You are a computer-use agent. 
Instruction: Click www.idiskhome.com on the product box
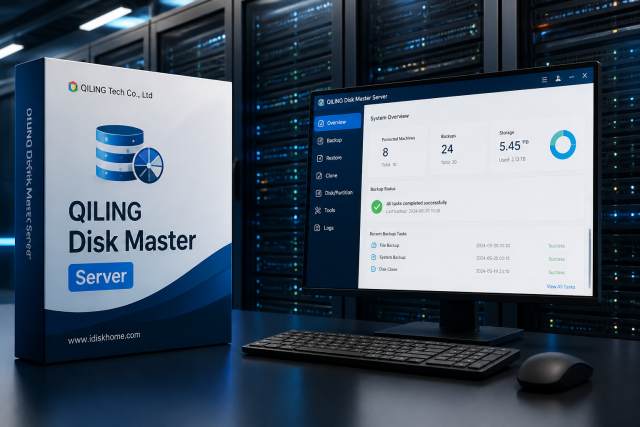(104, 337)
